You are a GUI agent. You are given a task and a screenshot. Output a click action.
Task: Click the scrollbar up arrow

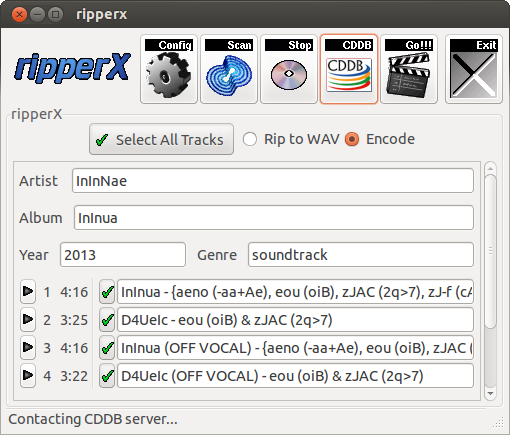tap(490, 168)
